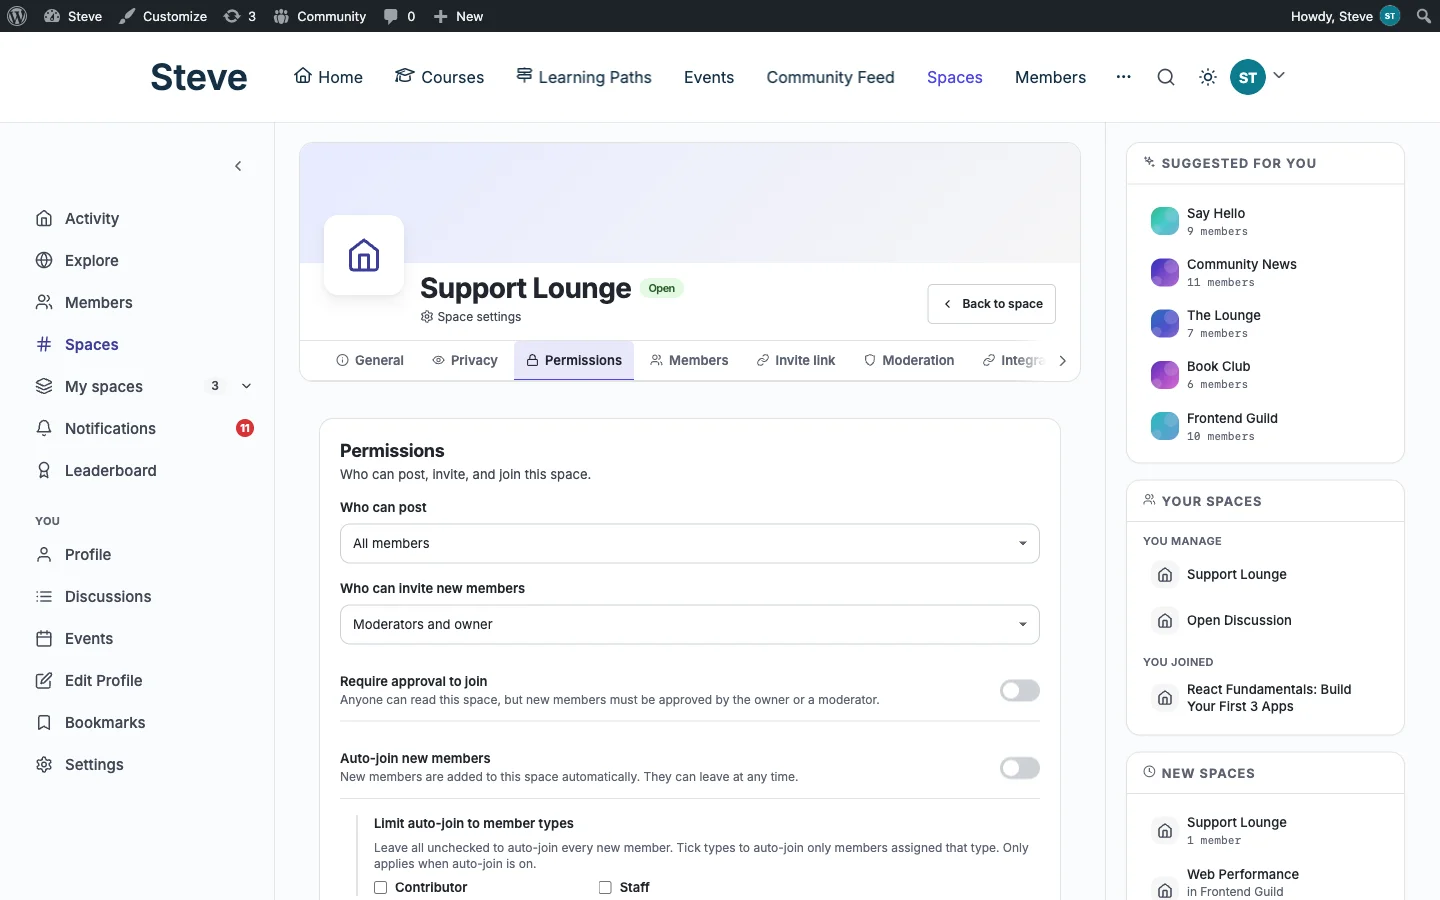This screenshot has width=1440, height=900.
Task: Click the Steve site title logo
Action: point(199,77)
